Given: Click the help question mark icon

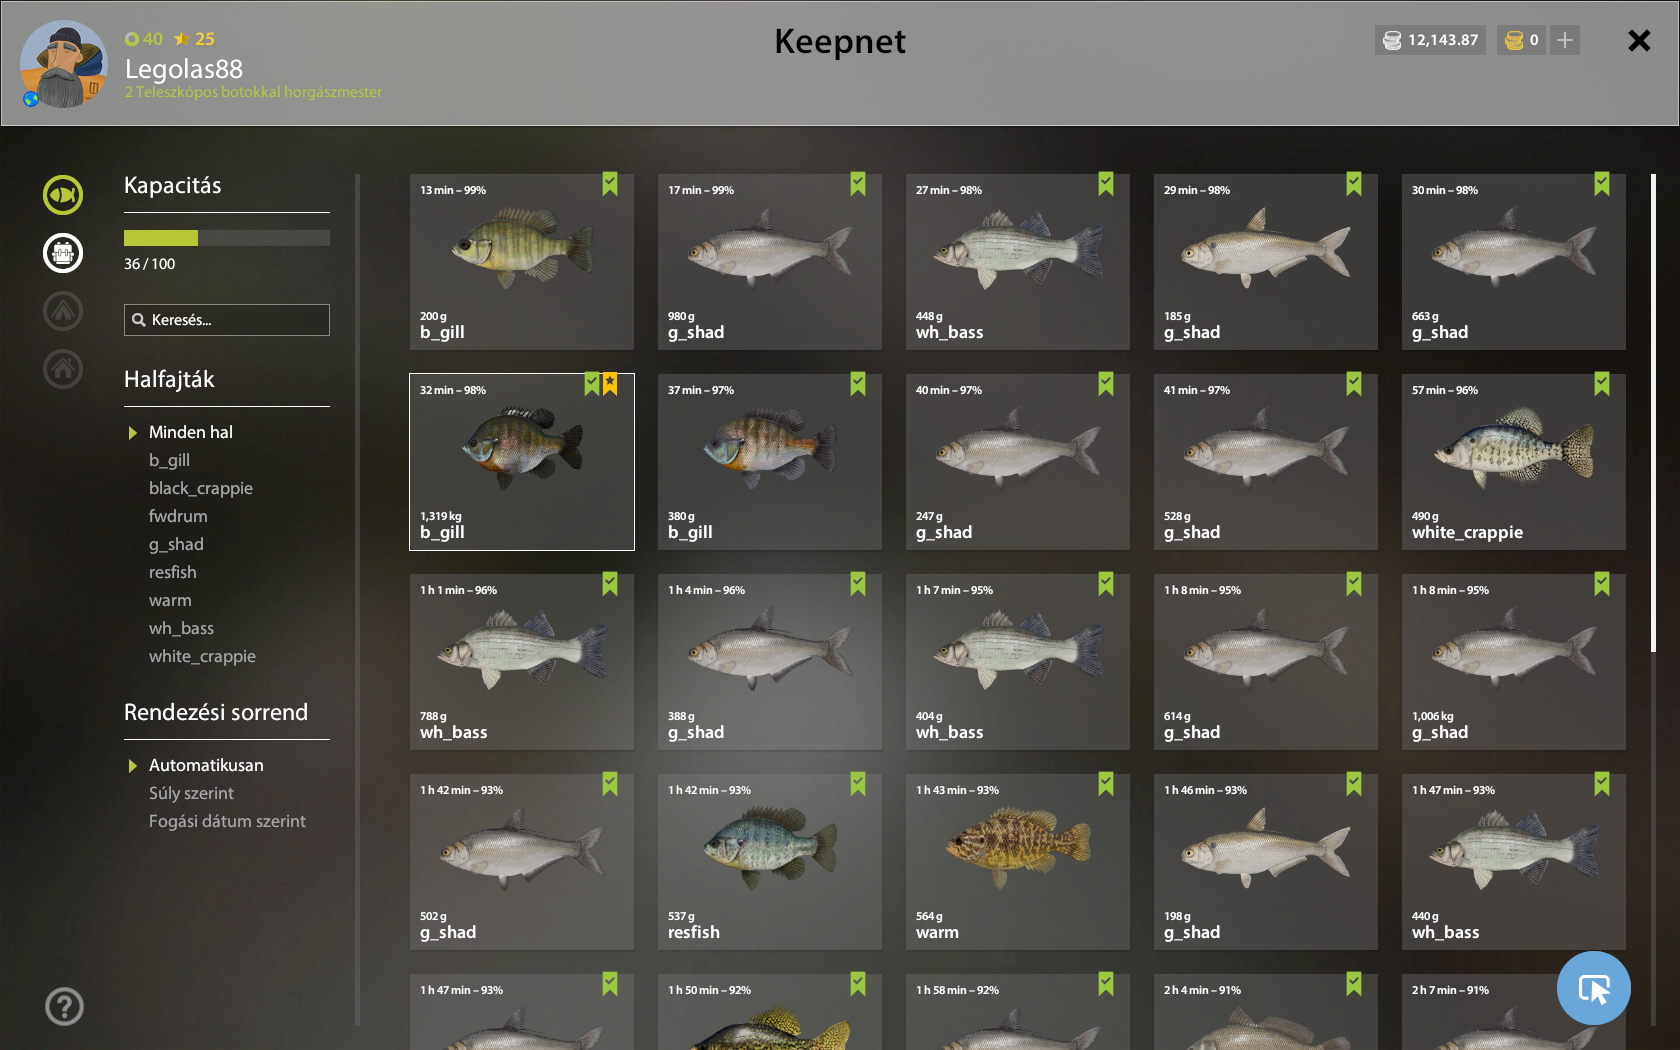Looking at the screenshot, I should point(64,1006).
